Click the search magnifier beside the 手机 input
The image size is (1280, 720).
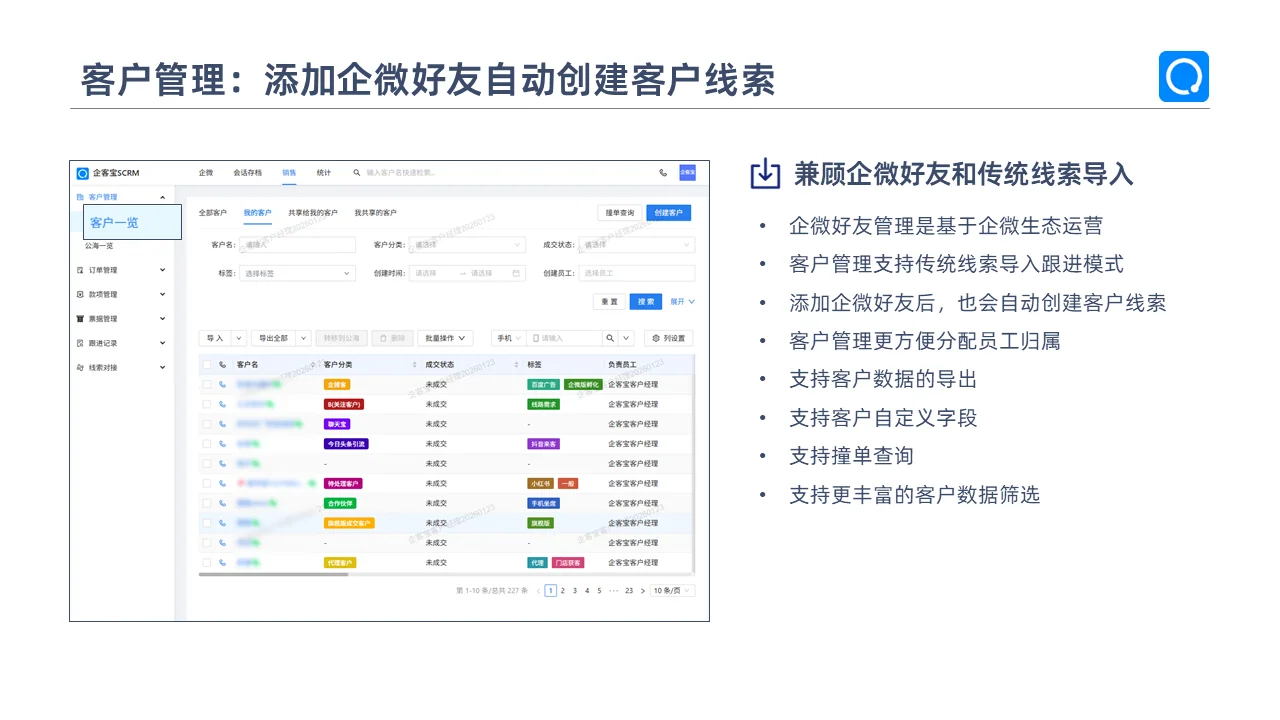click(609, 338)
